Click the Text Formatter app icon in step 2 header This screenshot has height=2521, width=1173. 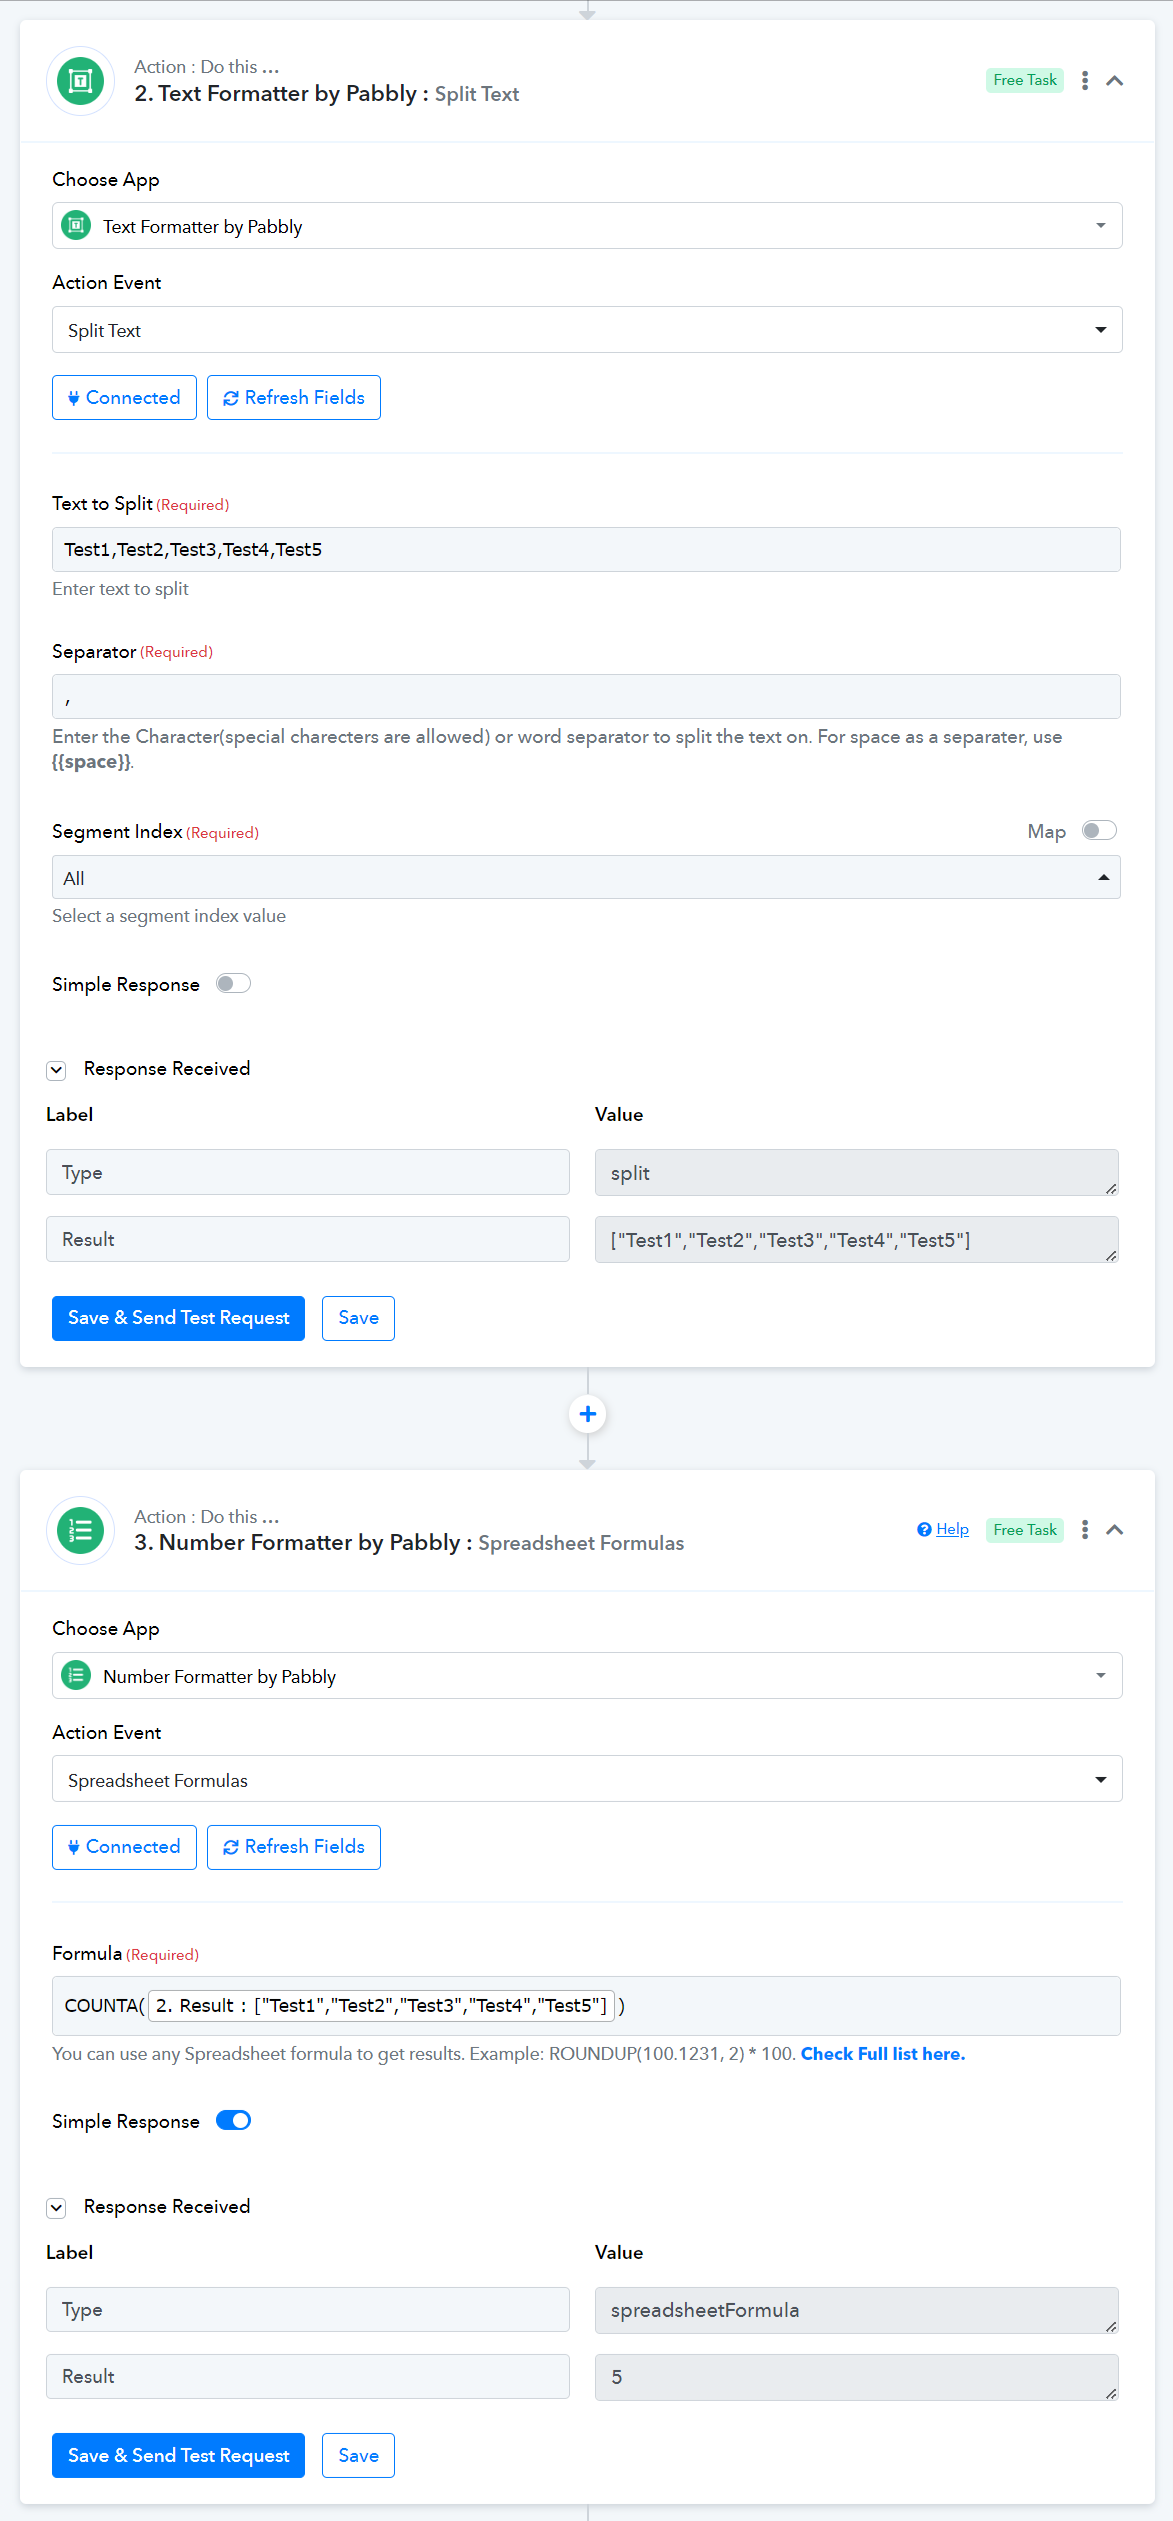pos(80,81)
